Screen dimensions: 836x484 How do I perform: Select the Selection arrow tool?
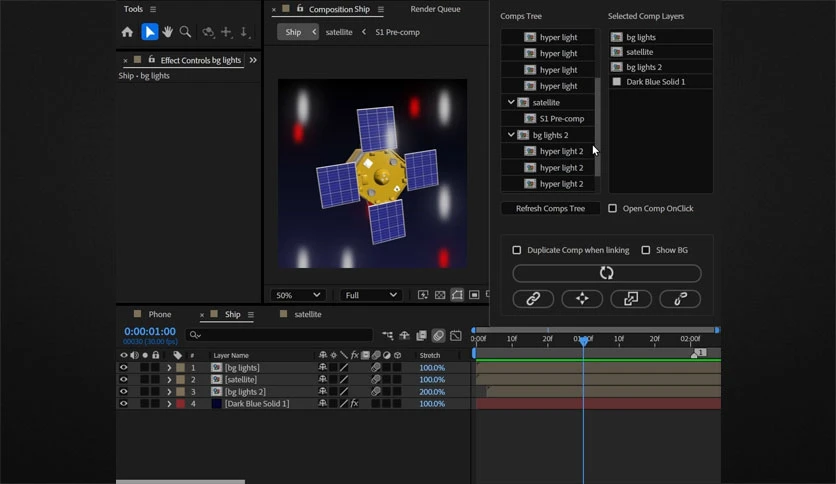point(150,32)
